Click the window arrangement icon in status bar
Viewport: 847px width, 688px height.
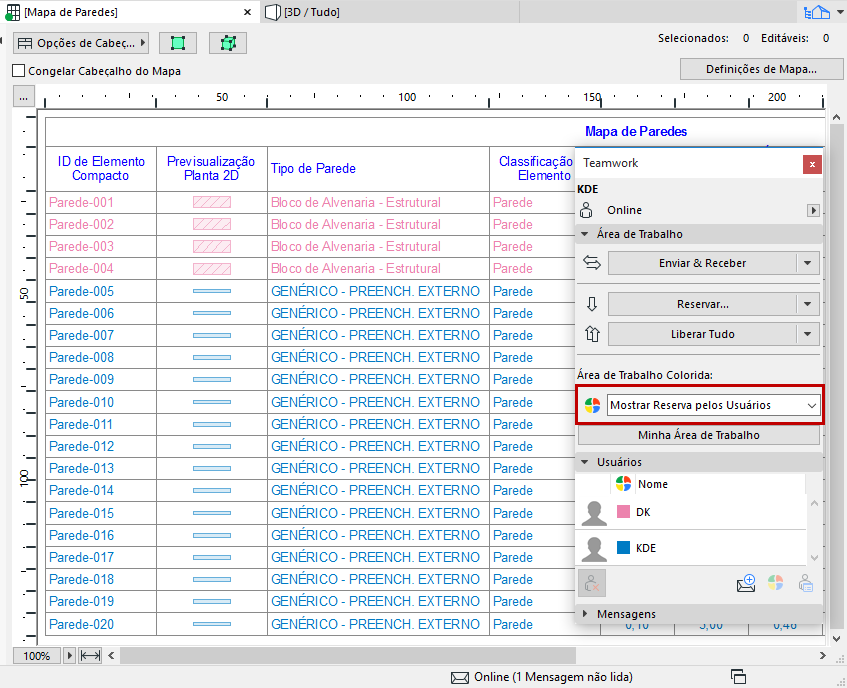pyautogui.click(x=739, y=677)
